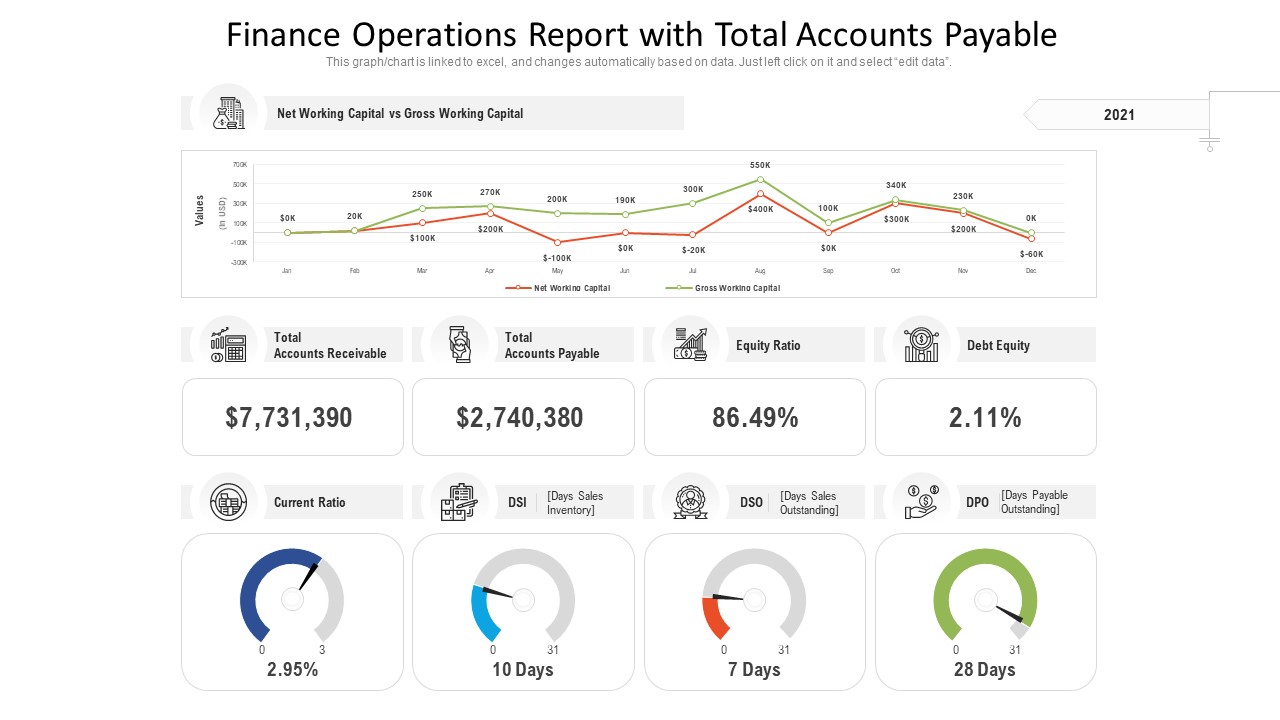Image resolution: width=1280 pixels, height=720 pixels.
Task: Click the $-20K Jul data label
Action: [694, 250]
